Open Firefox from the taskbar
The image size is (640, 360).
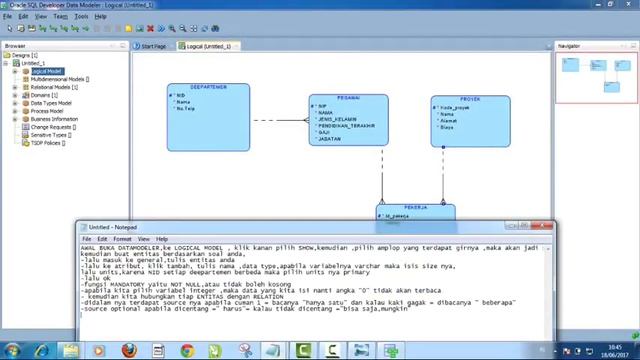pyautogui.click(x=129, y=351)
